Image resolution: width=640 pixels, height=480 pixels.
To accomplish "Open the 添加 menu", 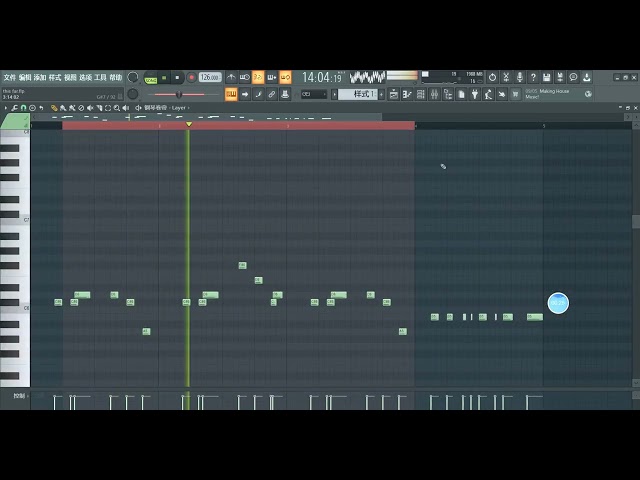I will (x=40, y=77).
